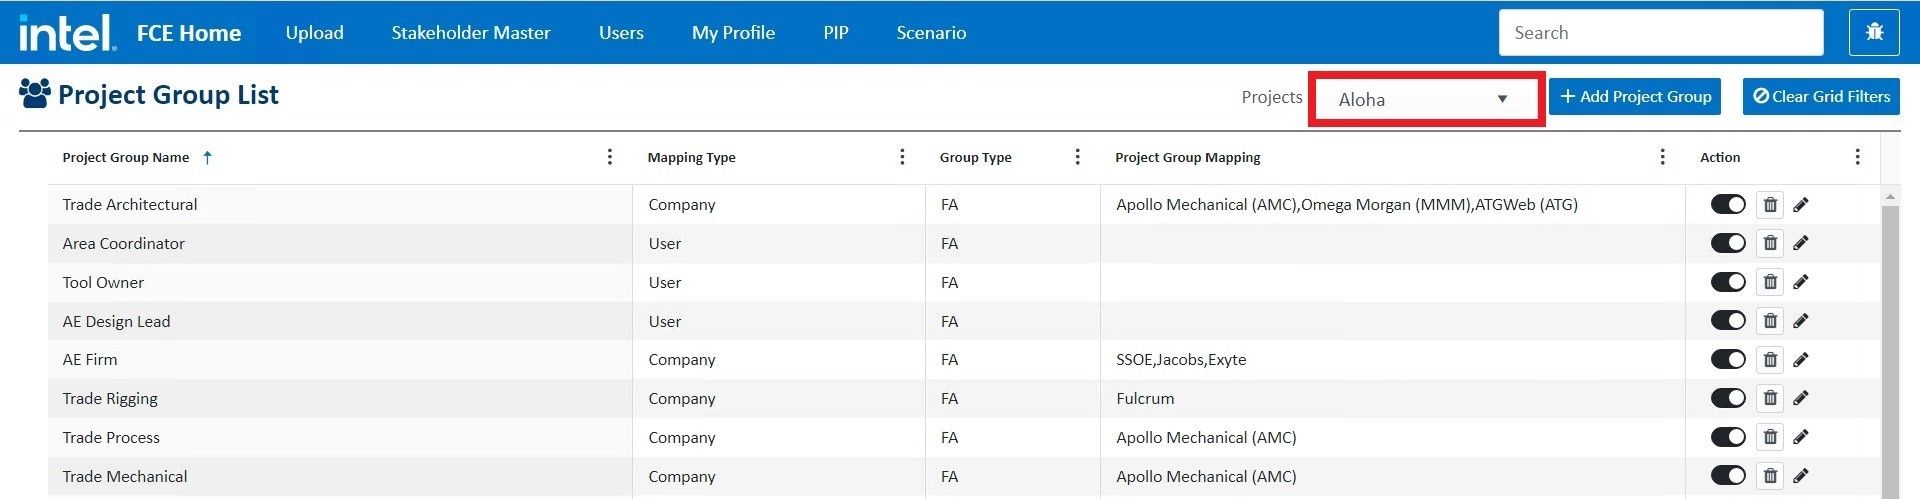Toggle the AE Firm active switch

[x=1728, y=360]
